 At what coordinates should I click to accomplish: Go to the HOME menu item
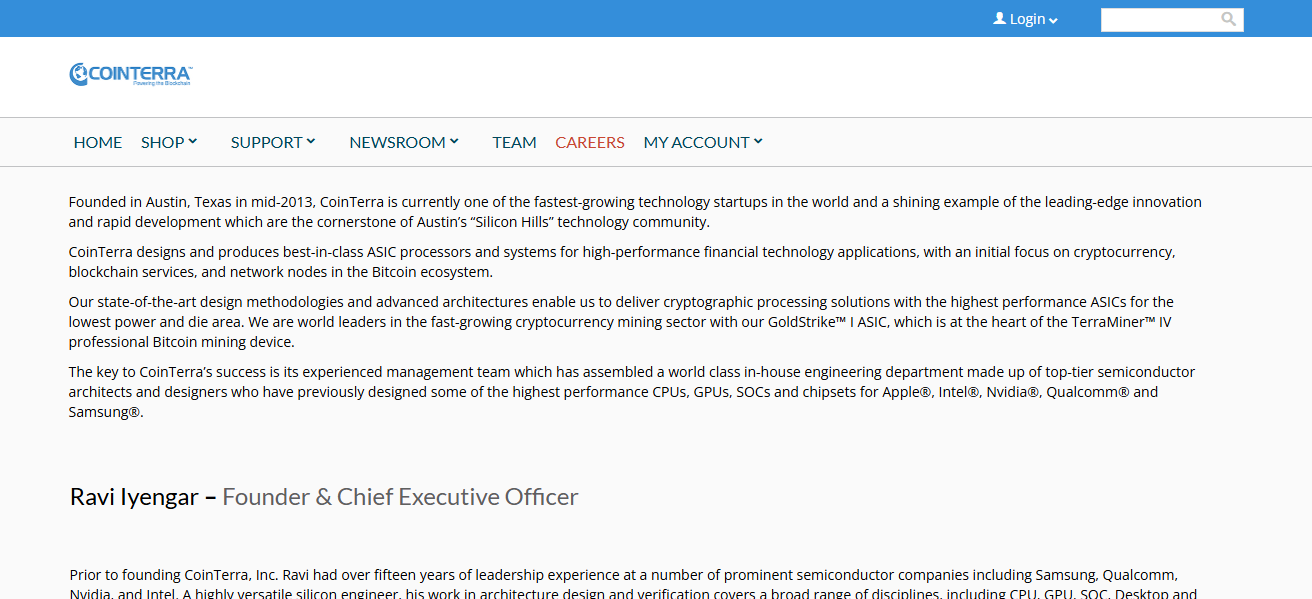pos(98,142)
